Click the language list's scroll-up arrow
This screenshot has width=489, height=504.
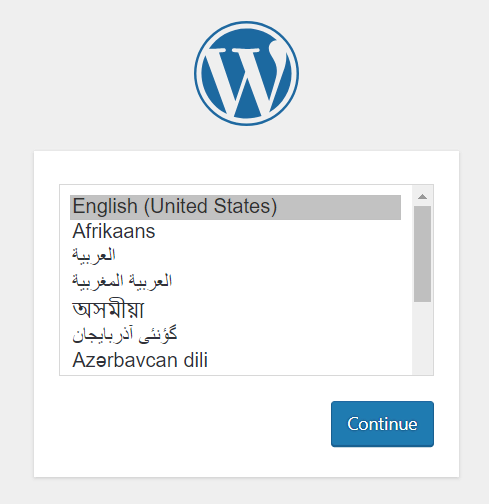[422, 196]
